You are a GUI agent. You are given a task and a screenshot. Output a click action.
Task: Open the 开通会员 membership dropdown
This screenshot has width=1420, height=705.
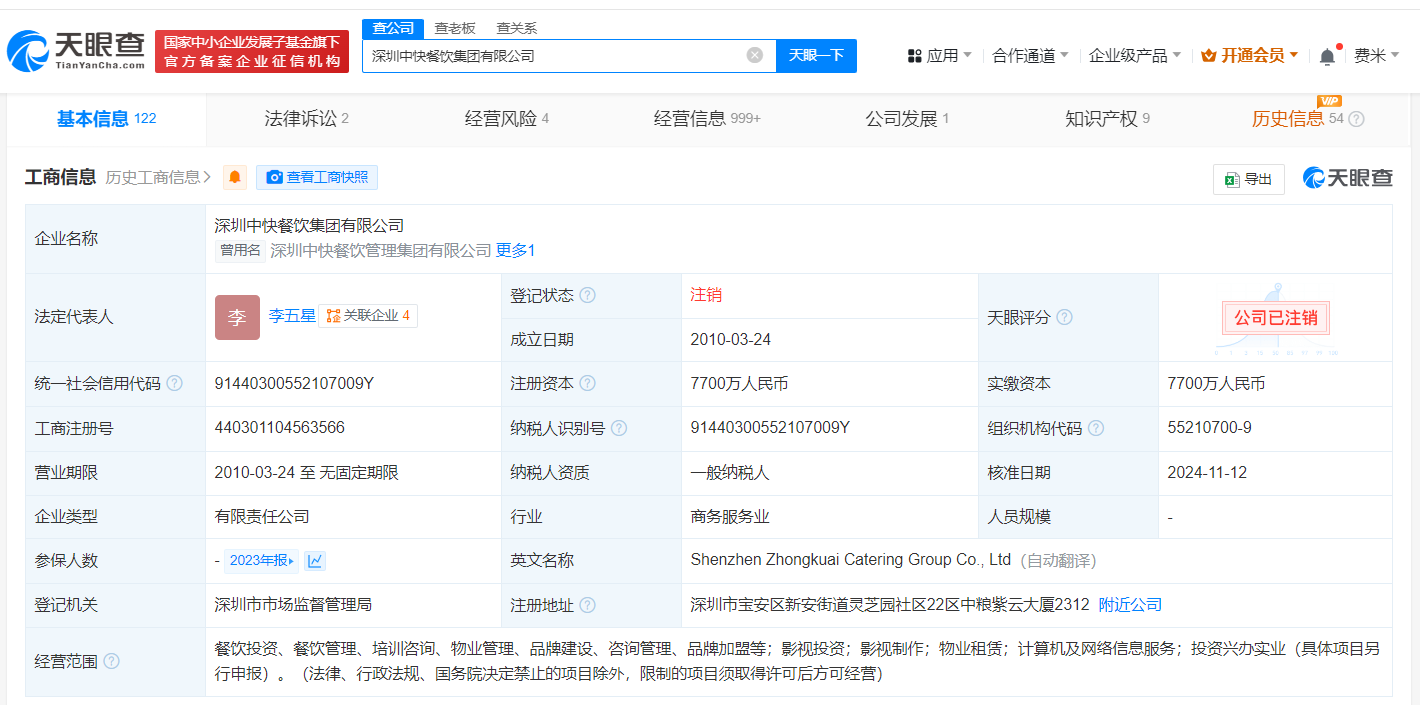point(1250,56)
